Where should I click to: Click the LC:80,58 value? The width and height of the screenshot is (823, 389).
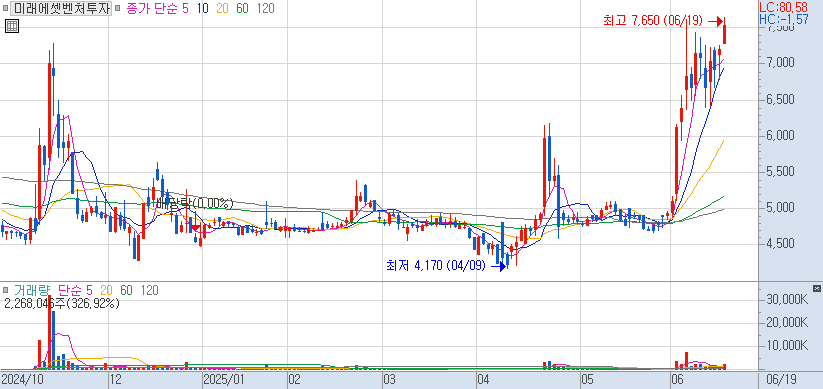coord(784,7)
